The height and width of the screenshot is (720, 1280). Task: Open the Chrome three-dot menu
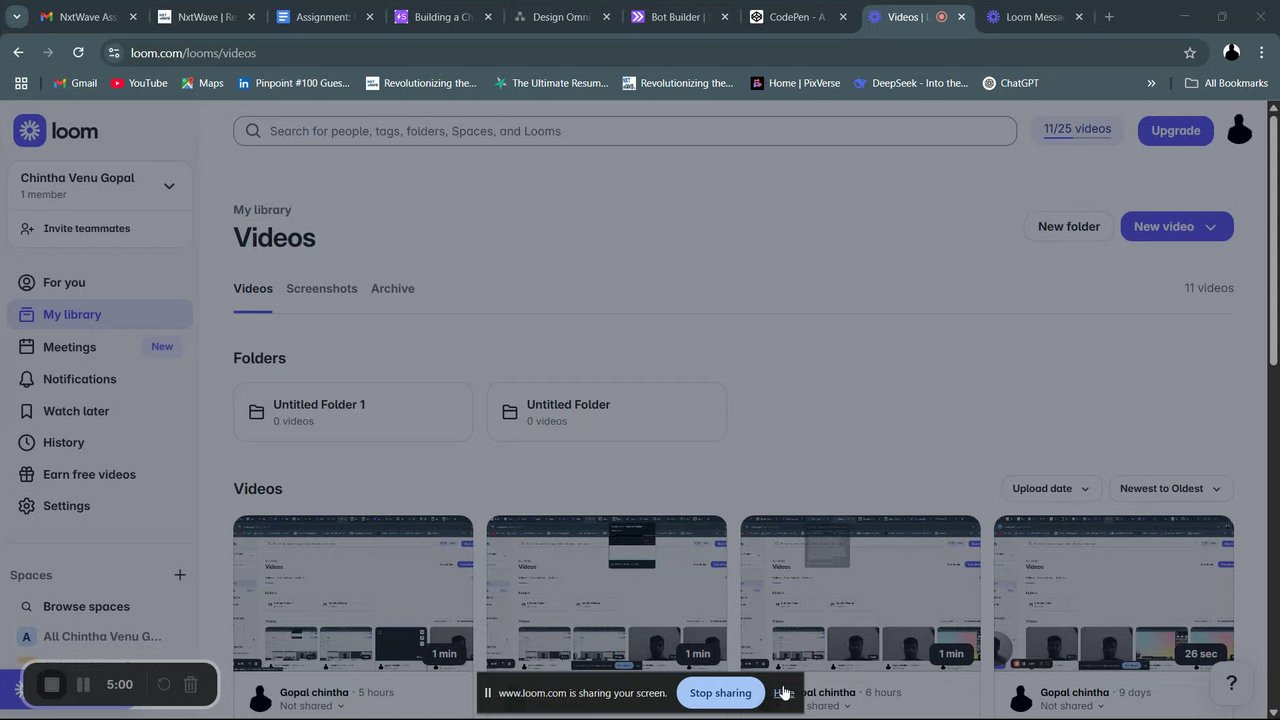tap(1261, 53)
